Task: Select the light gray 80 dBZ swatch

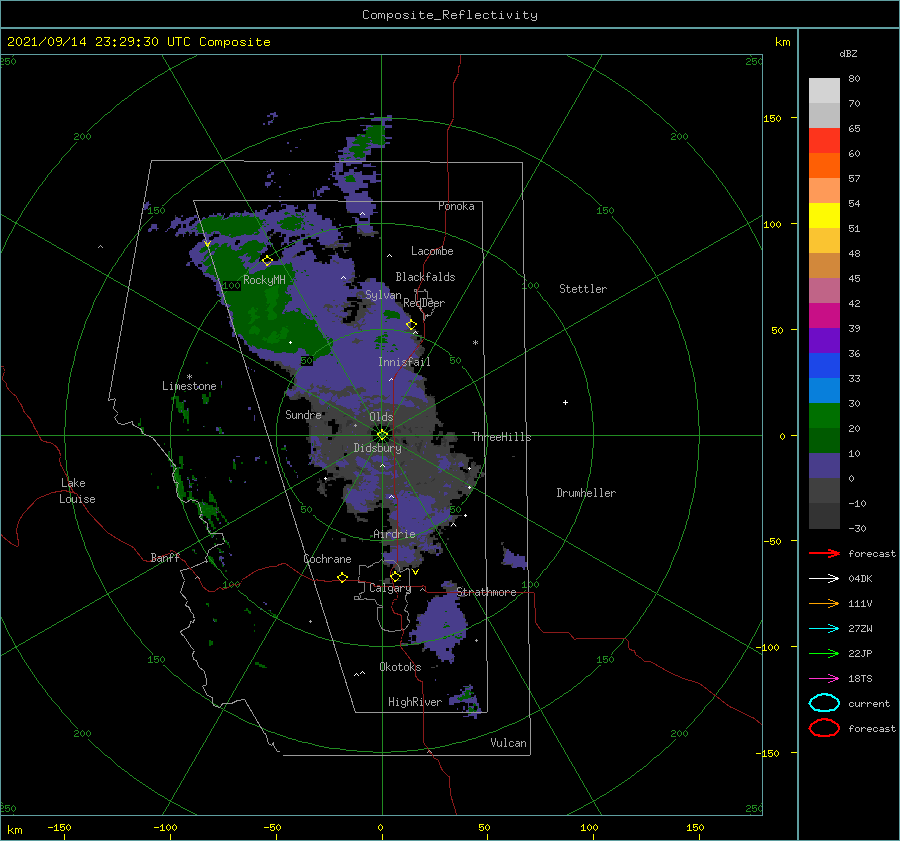Action: click(x=824, y=90)
